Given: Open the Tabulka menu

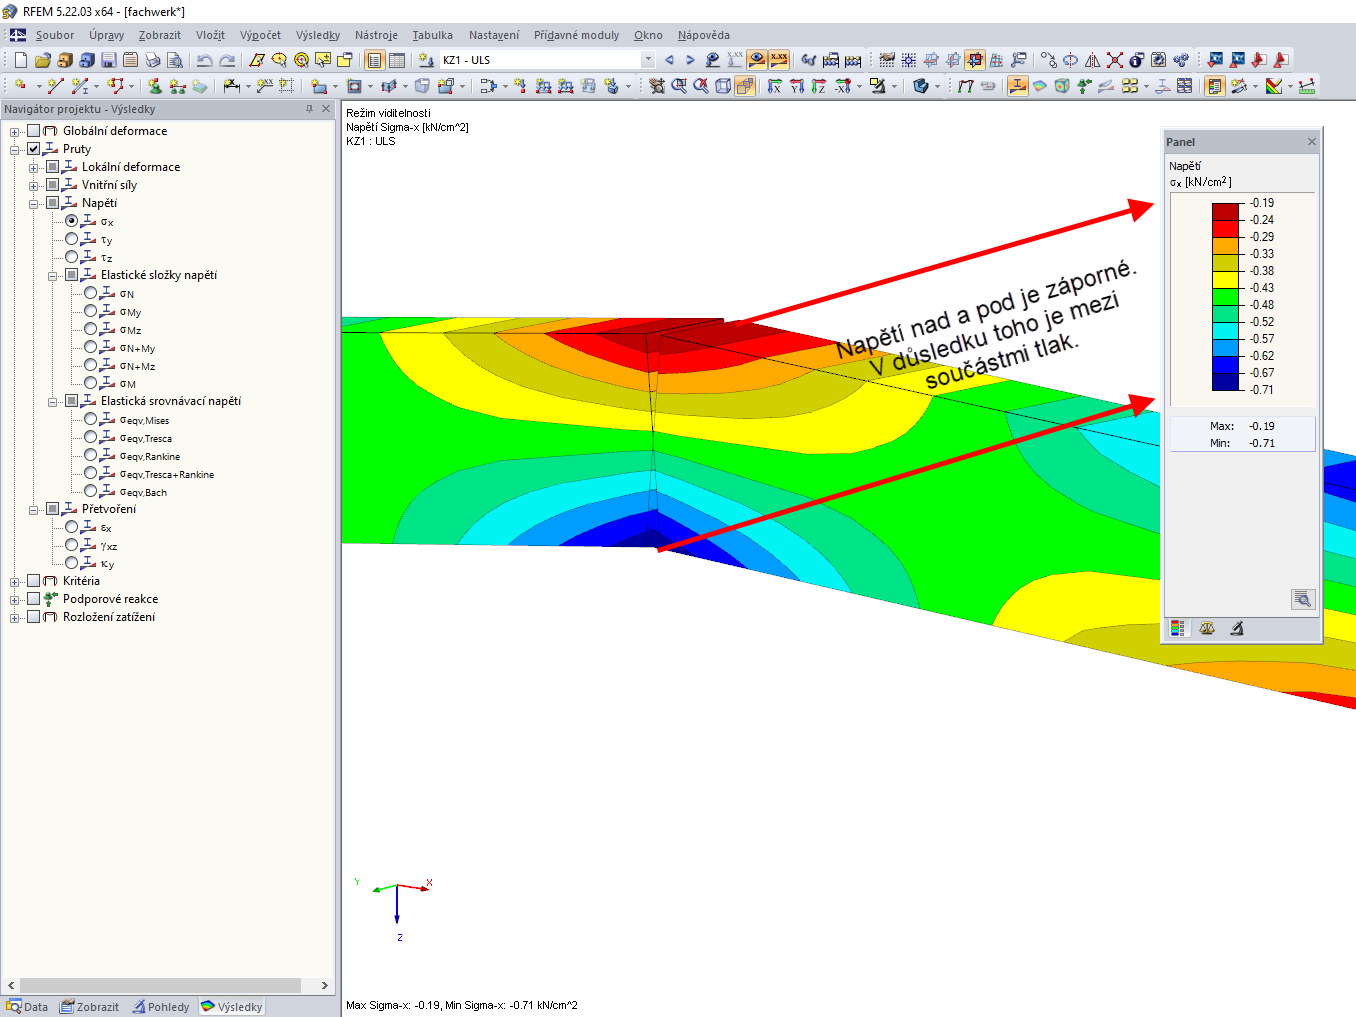Looking at the screenshot, I should click(432, 35).
